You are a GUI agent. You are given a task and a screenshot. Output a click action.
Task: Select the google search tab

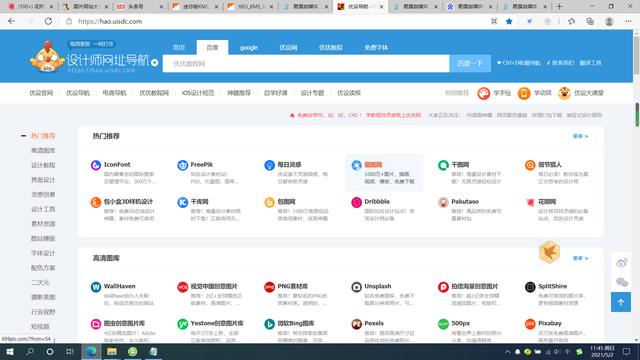pyautogui.click(x=249, y=48)
